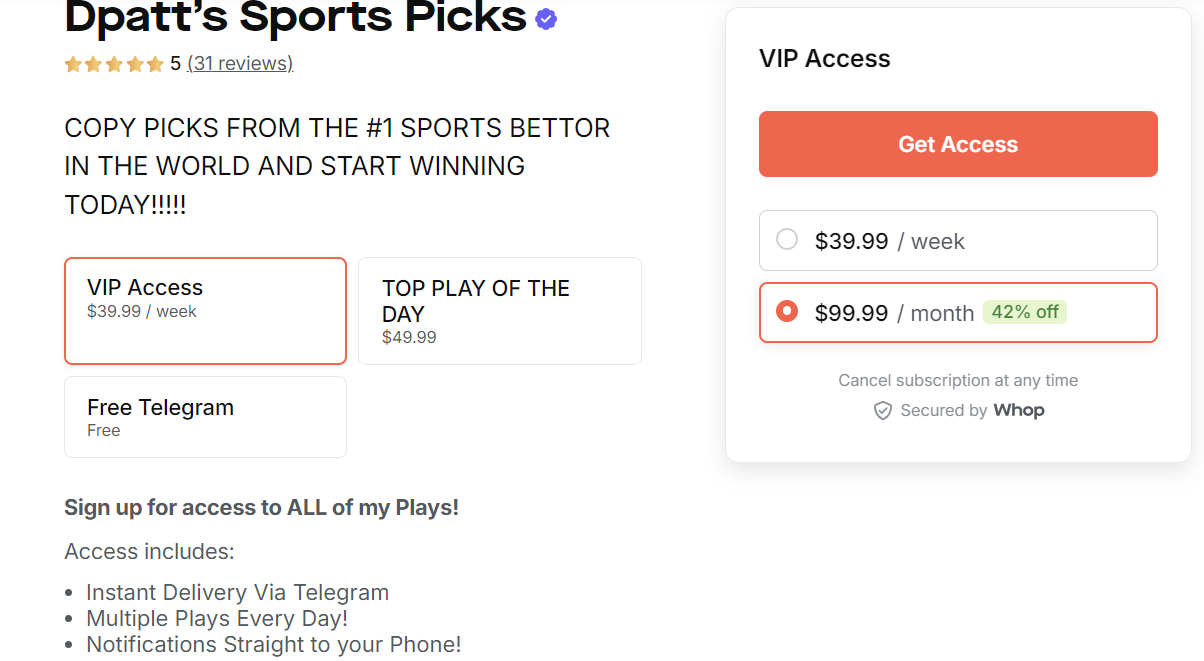The image size is (1204, 661).
Task: Select the VIP Access plan card
Action: [205, 311]
